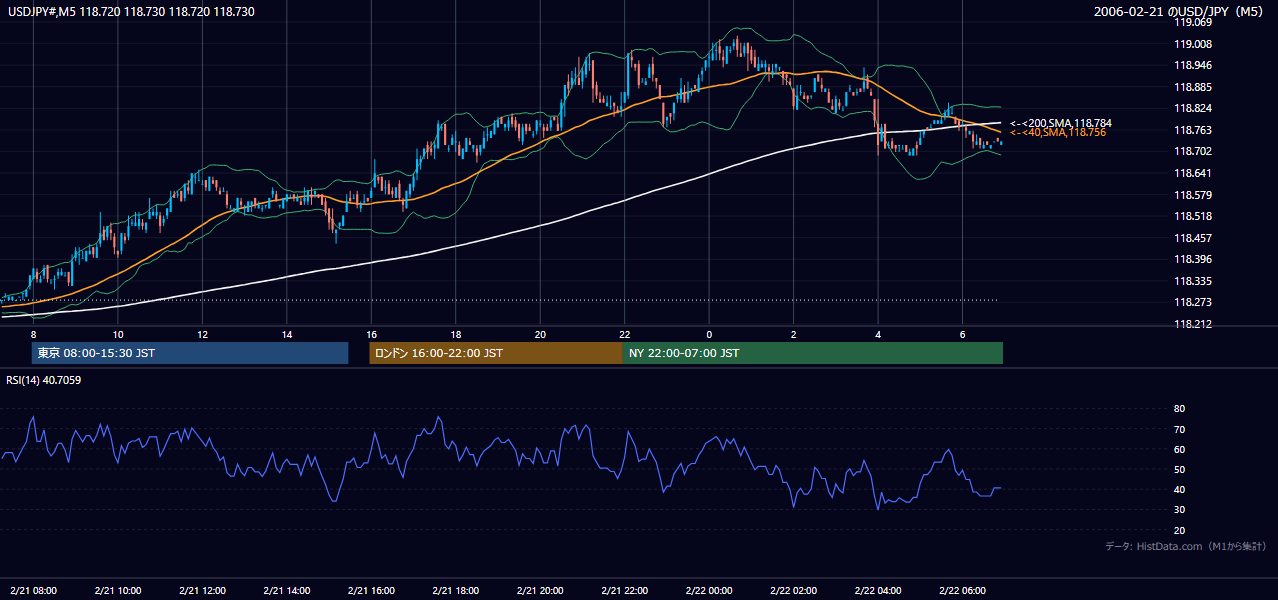The image size is (1278, 600).
Task: Click the hour 22 tick under price chart
Action: click(625, 334)
